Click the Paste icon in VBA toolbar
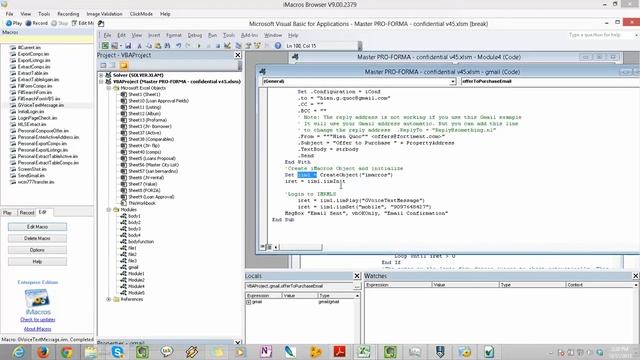This screenshot has width=640, height=360. click(158, 46)
